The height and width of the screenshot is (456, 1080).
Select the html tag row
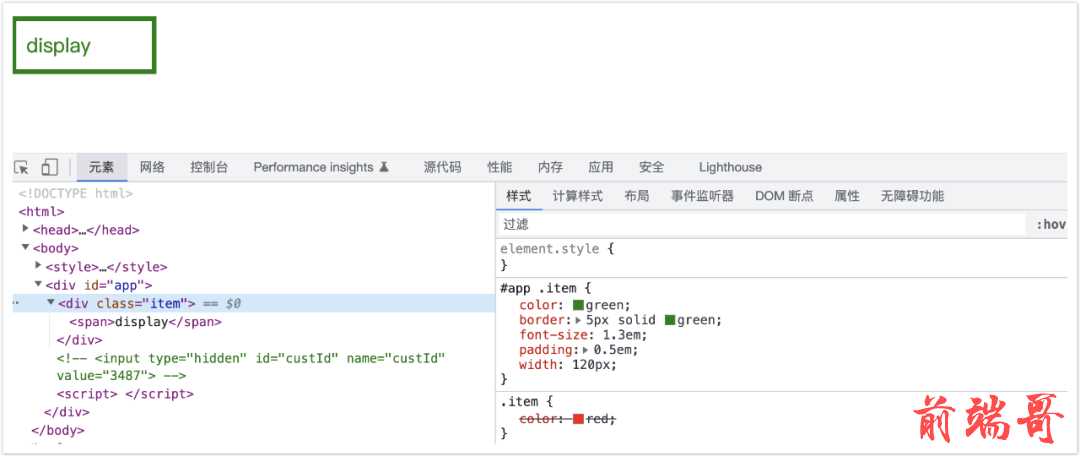pos(41,211)
